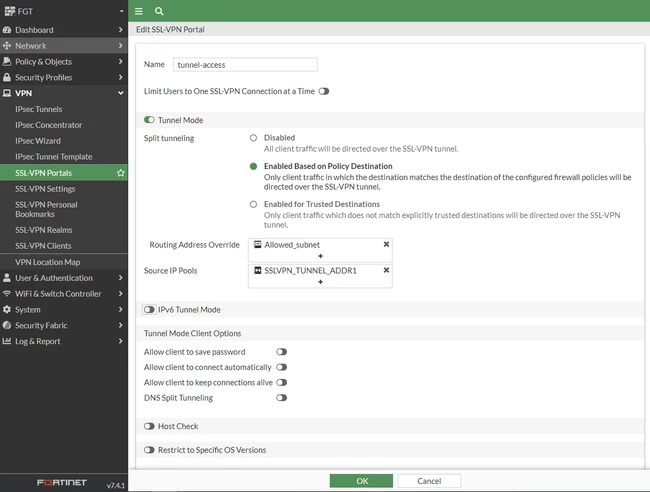Image resolution: width=650 pixels, height=492 pixels.
Task: Open the search magnifier icon
Action: [x=159, y=11]
